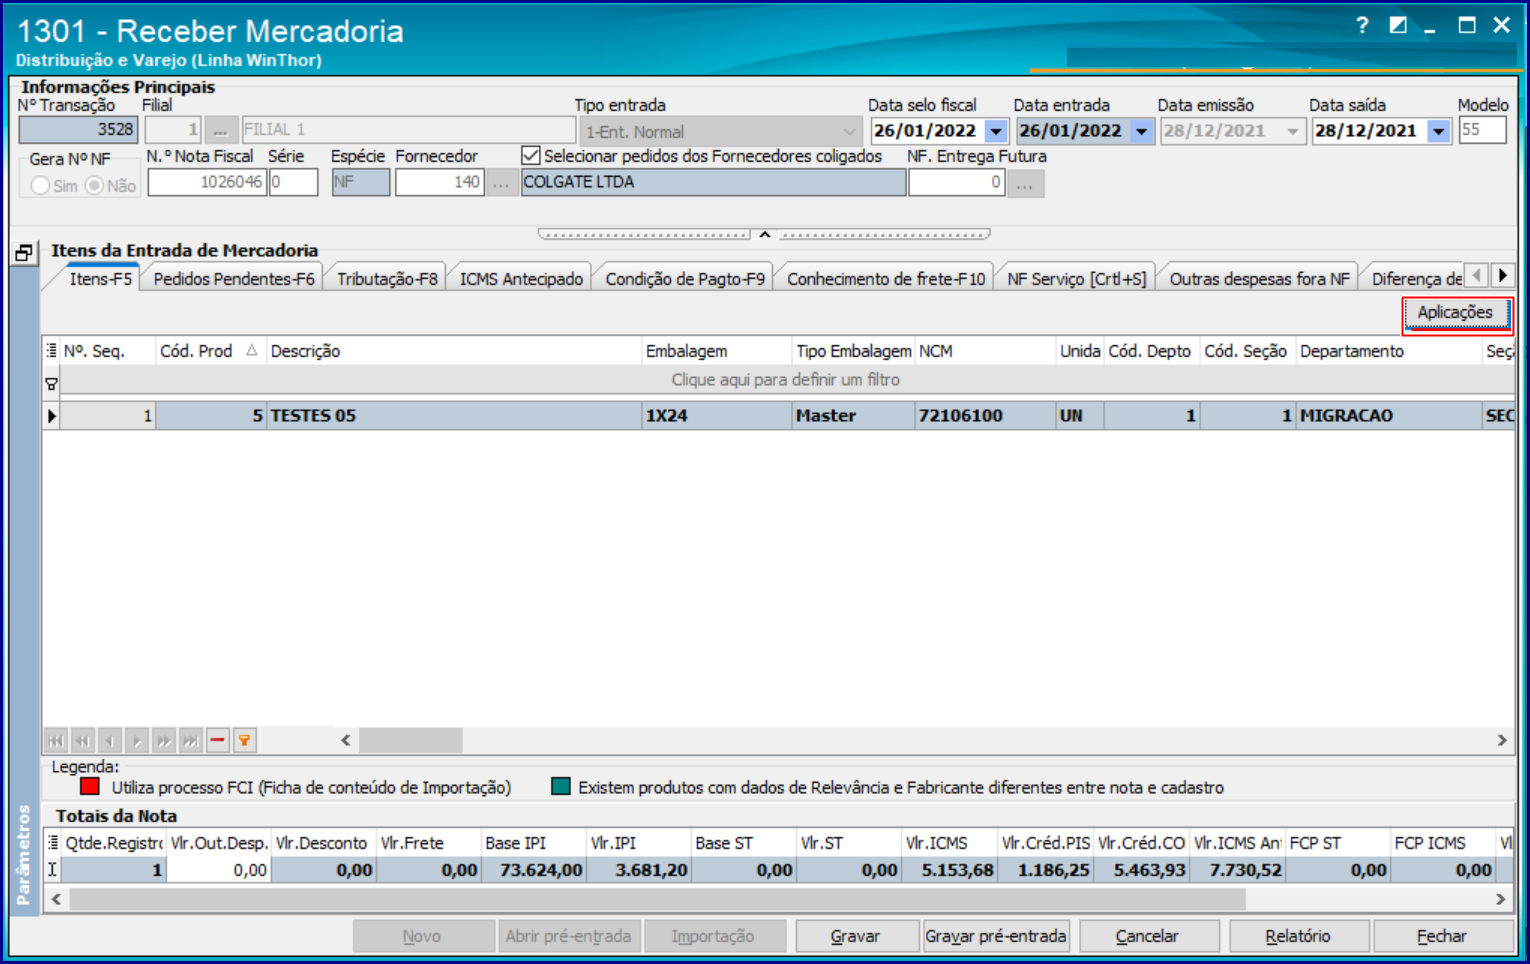Image resolution: width=1530 pixels, height=964 pixels.
Task: Click filter row 'Clique aqui para definir um filtro'
Action: click(x=785, y=380)
